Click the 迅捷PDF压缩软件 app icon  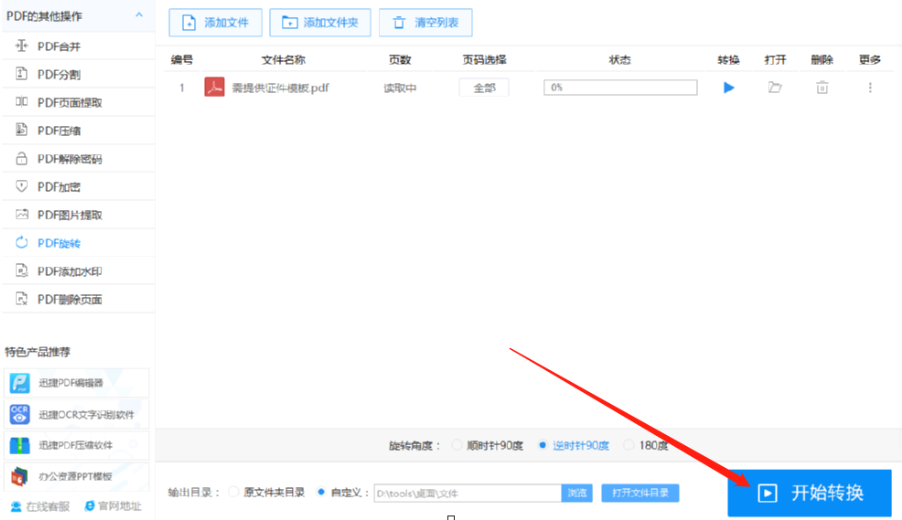[20, 445]
